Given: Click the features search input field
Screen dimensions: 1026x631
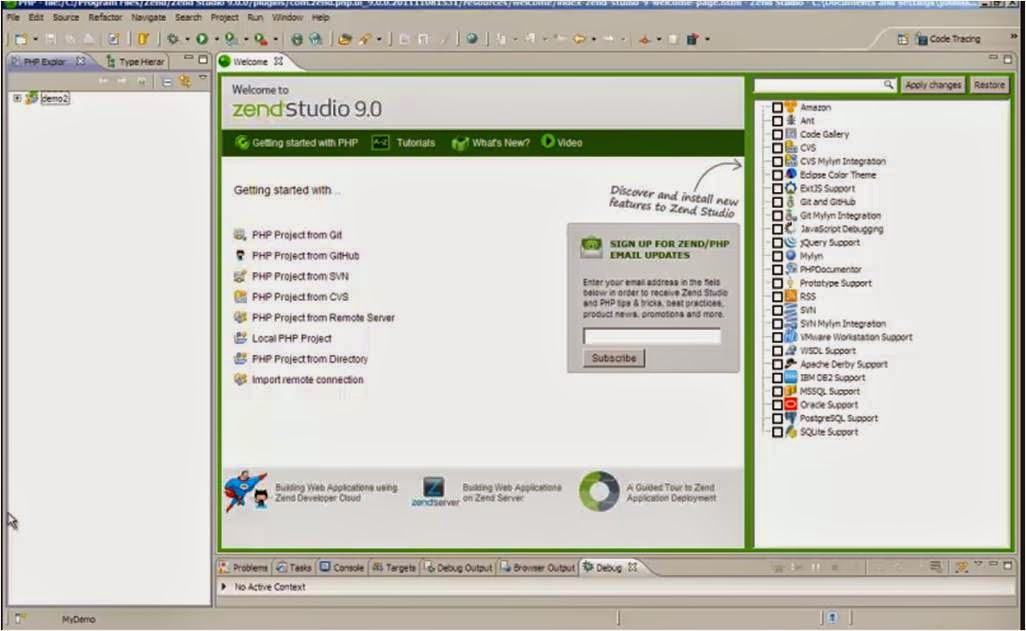Looking at the screenshot, I should coord(824,85).
